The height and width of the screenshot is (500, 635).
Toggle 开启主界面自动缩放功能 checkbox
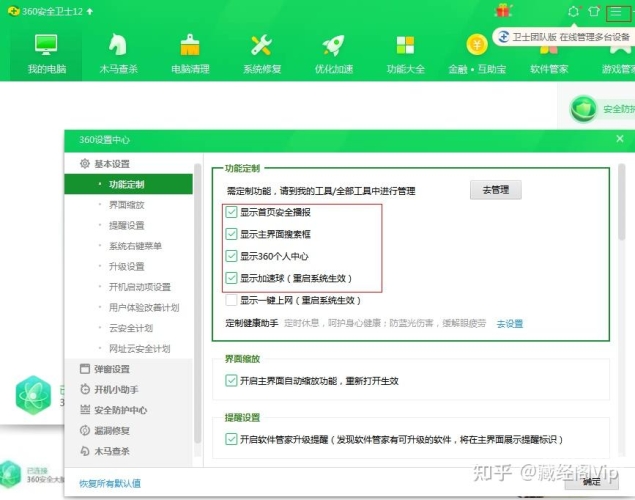coord(231,381)
